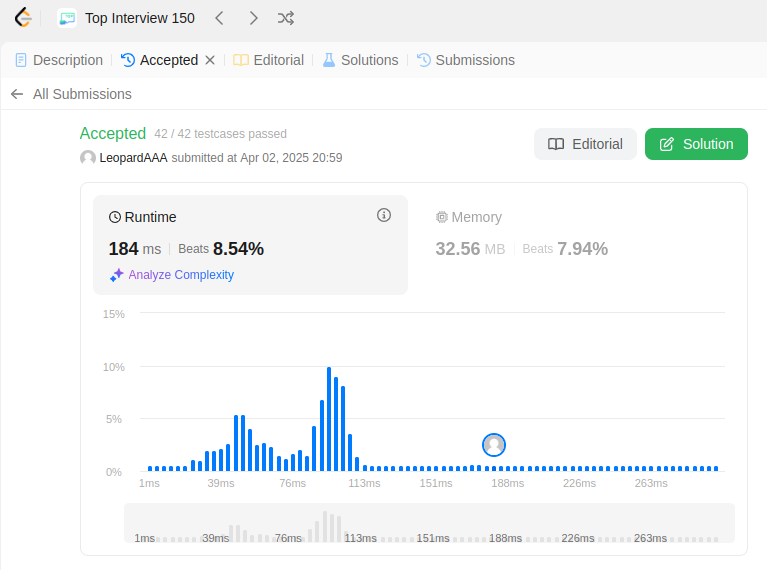Close the Accepted tab
This screenshot has width=767, height=570.
pos(210,60)
